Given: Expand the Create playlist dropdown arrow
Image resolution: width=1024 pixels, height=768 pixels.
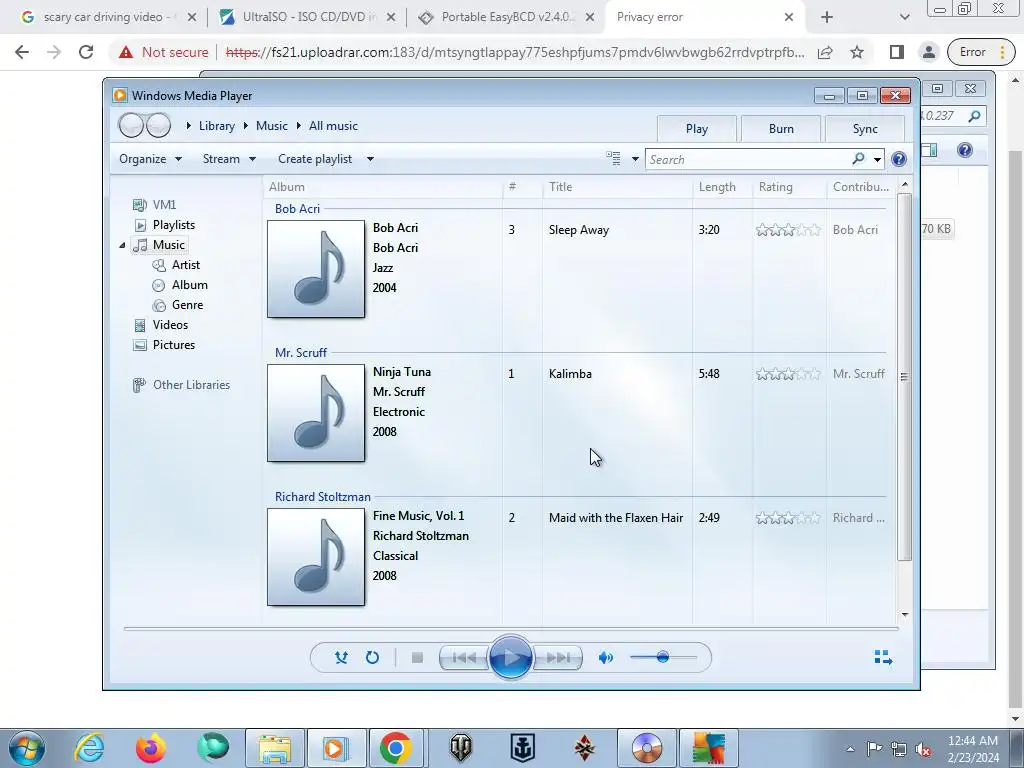Looking at the screenshot, I should [370, 159].
